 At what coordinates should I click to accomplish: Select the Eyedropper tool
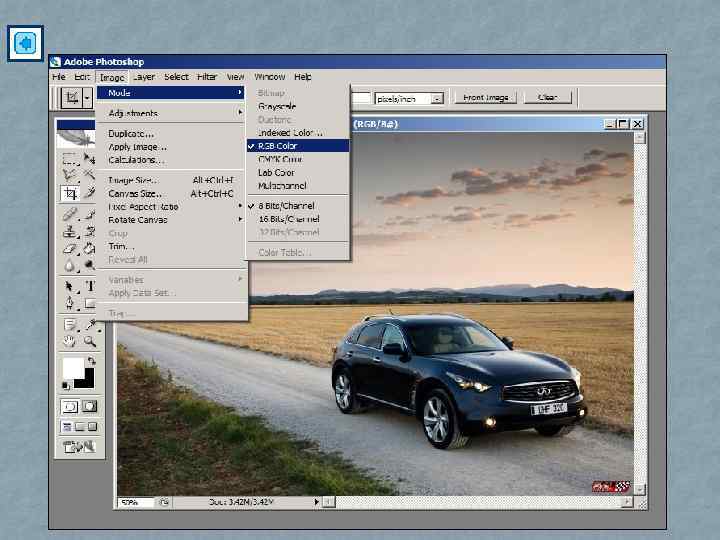coord(90,325)
